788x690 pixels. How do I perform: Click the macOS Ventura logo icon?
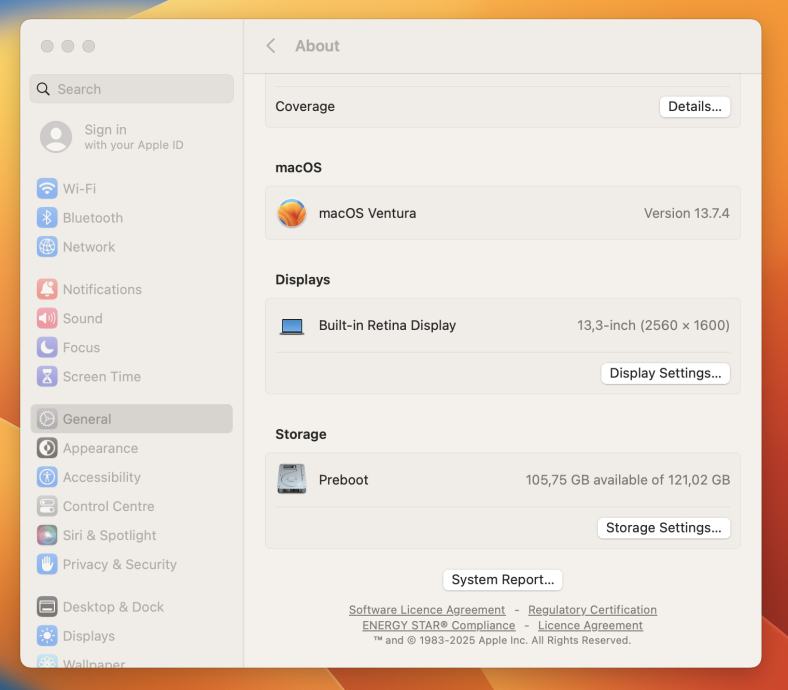pyautogui.click(x=291, y=213)
